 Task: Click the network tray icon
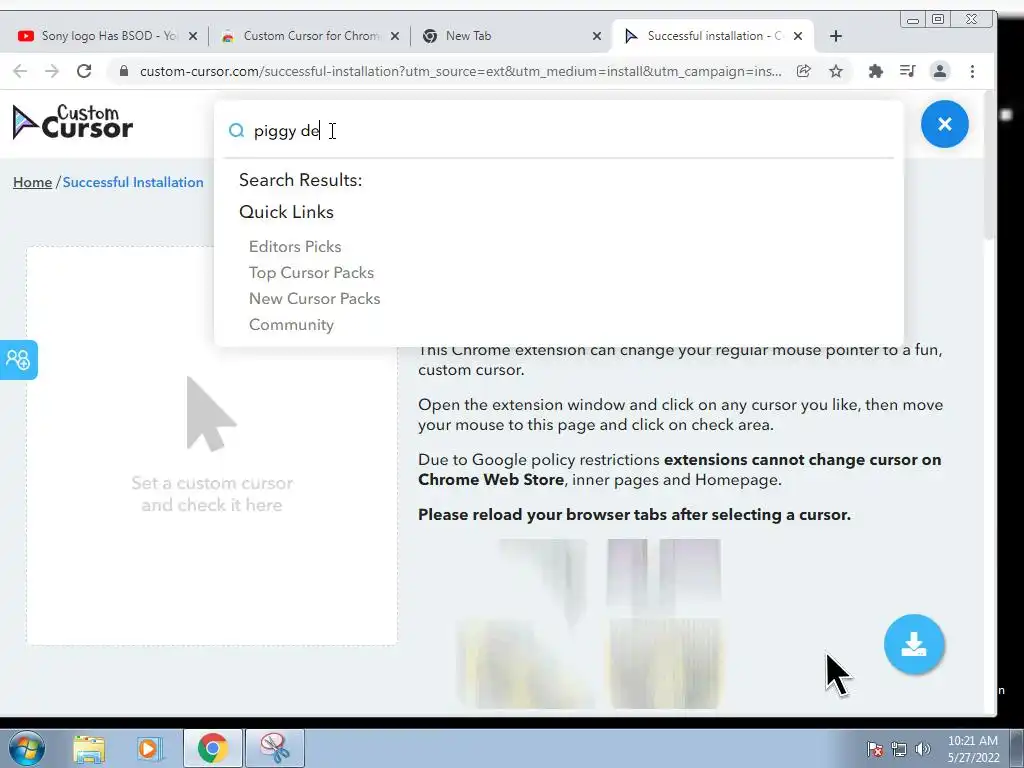click(899, 748)
